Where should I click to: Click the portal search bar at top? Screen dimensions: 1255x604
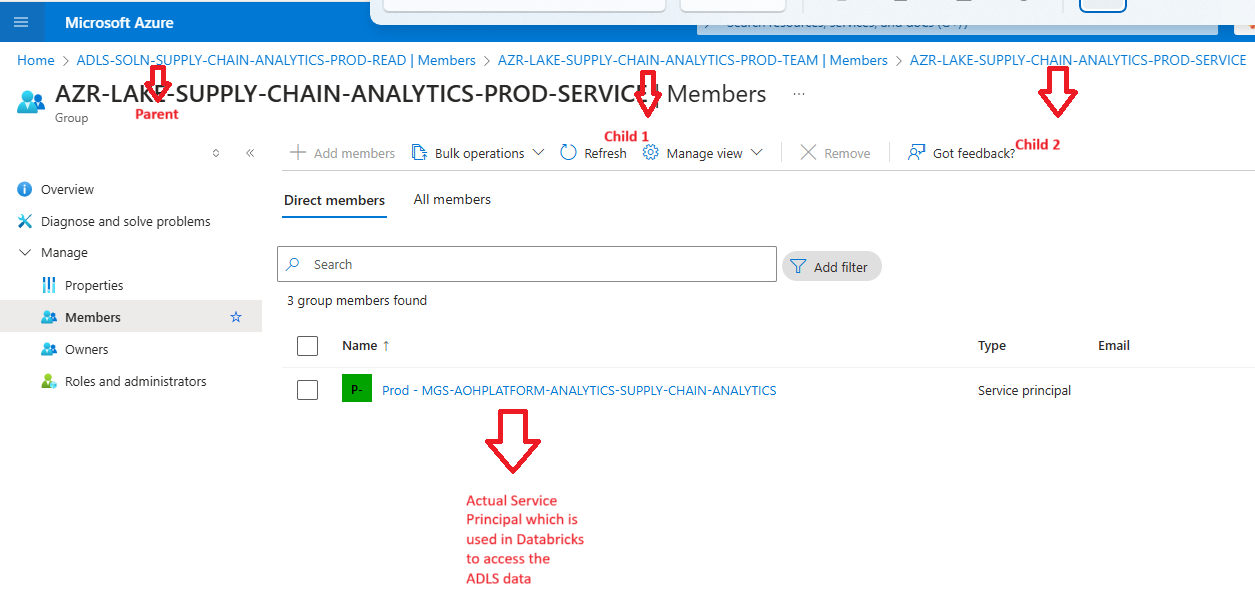tap(957, 23)
